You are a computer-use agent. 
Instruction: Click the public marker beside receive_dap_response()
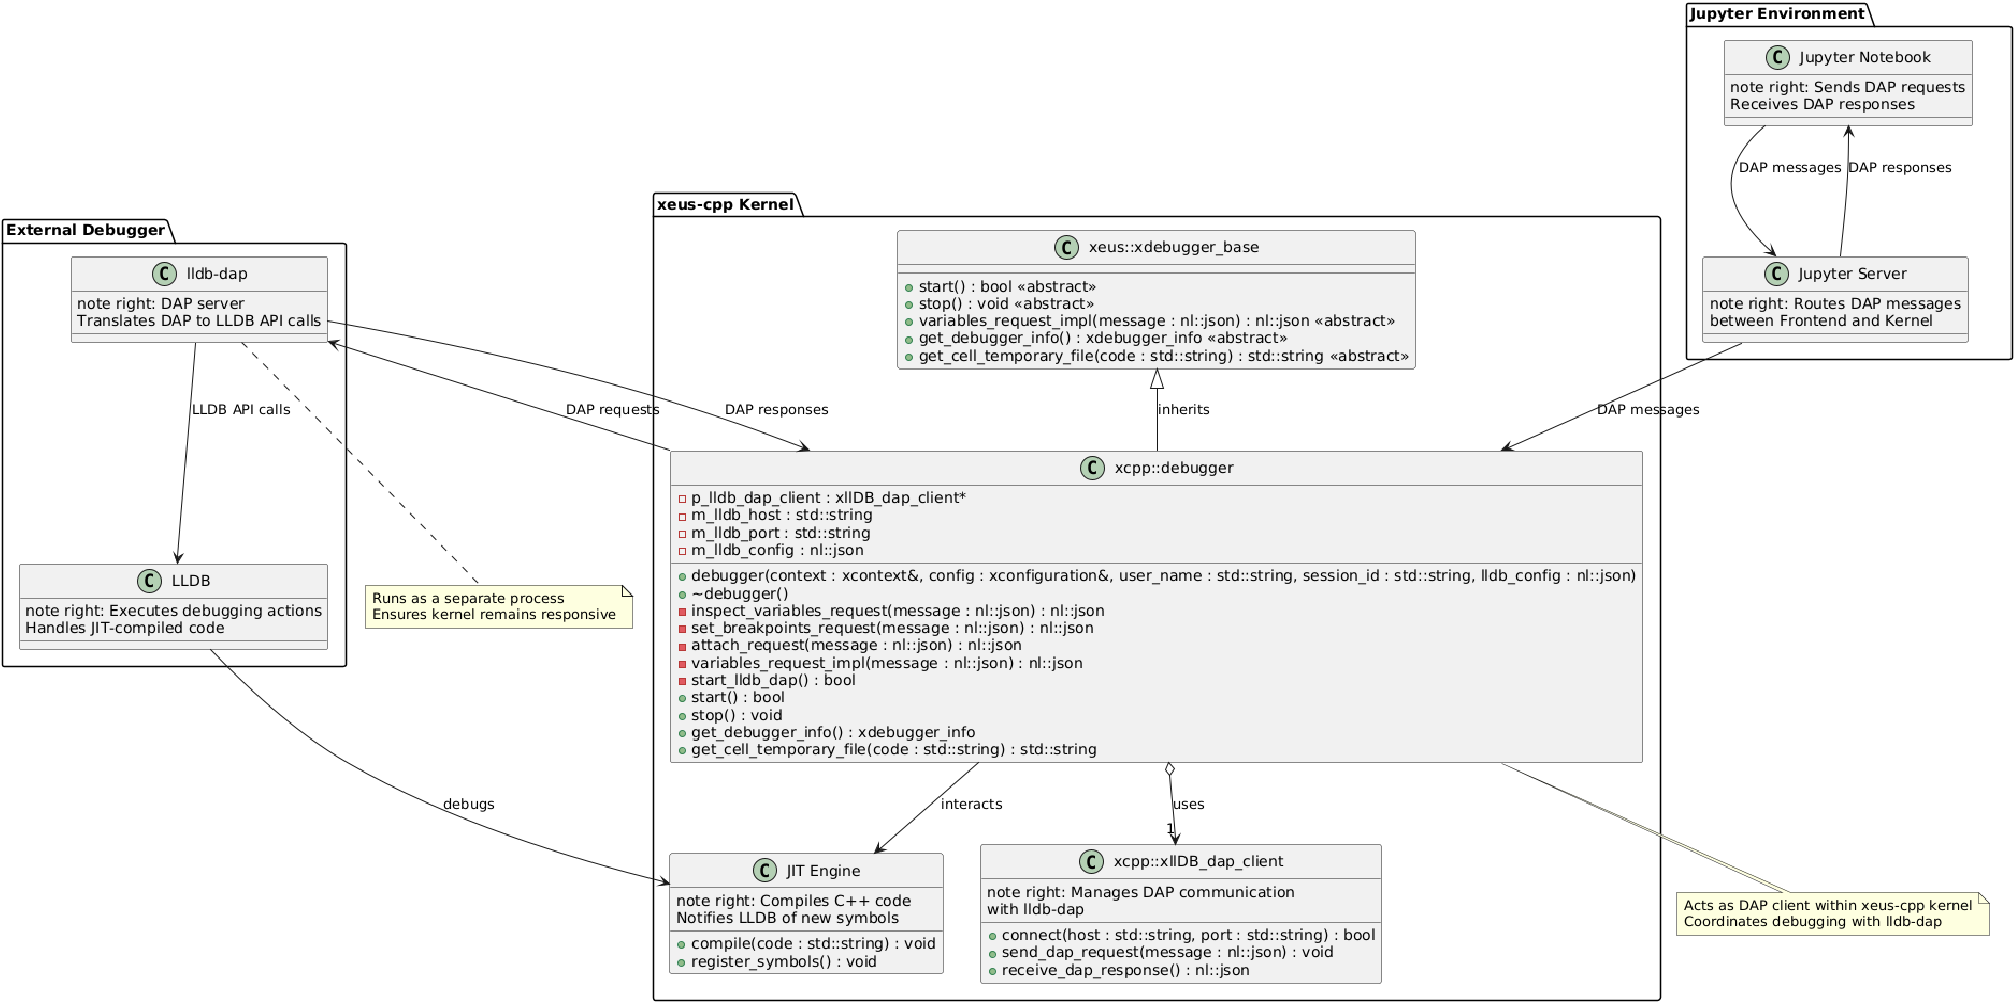[x=993, y=971]
